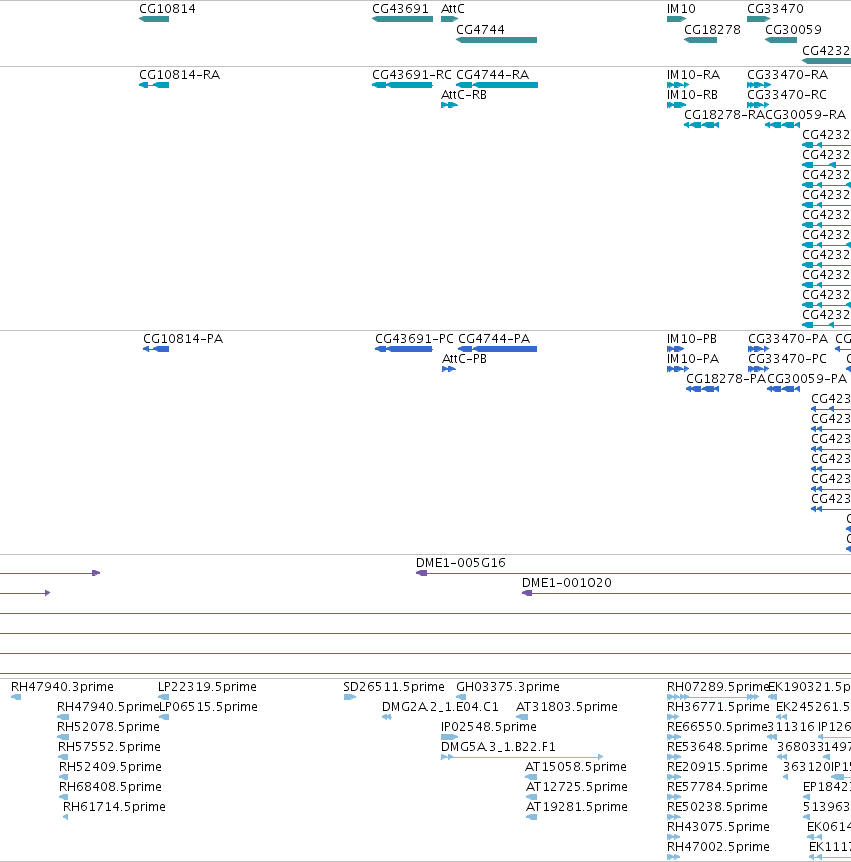Viewport: 851px width, 862px height.
Task: Click protein CG10814-PA
Action: click(156, 349)
